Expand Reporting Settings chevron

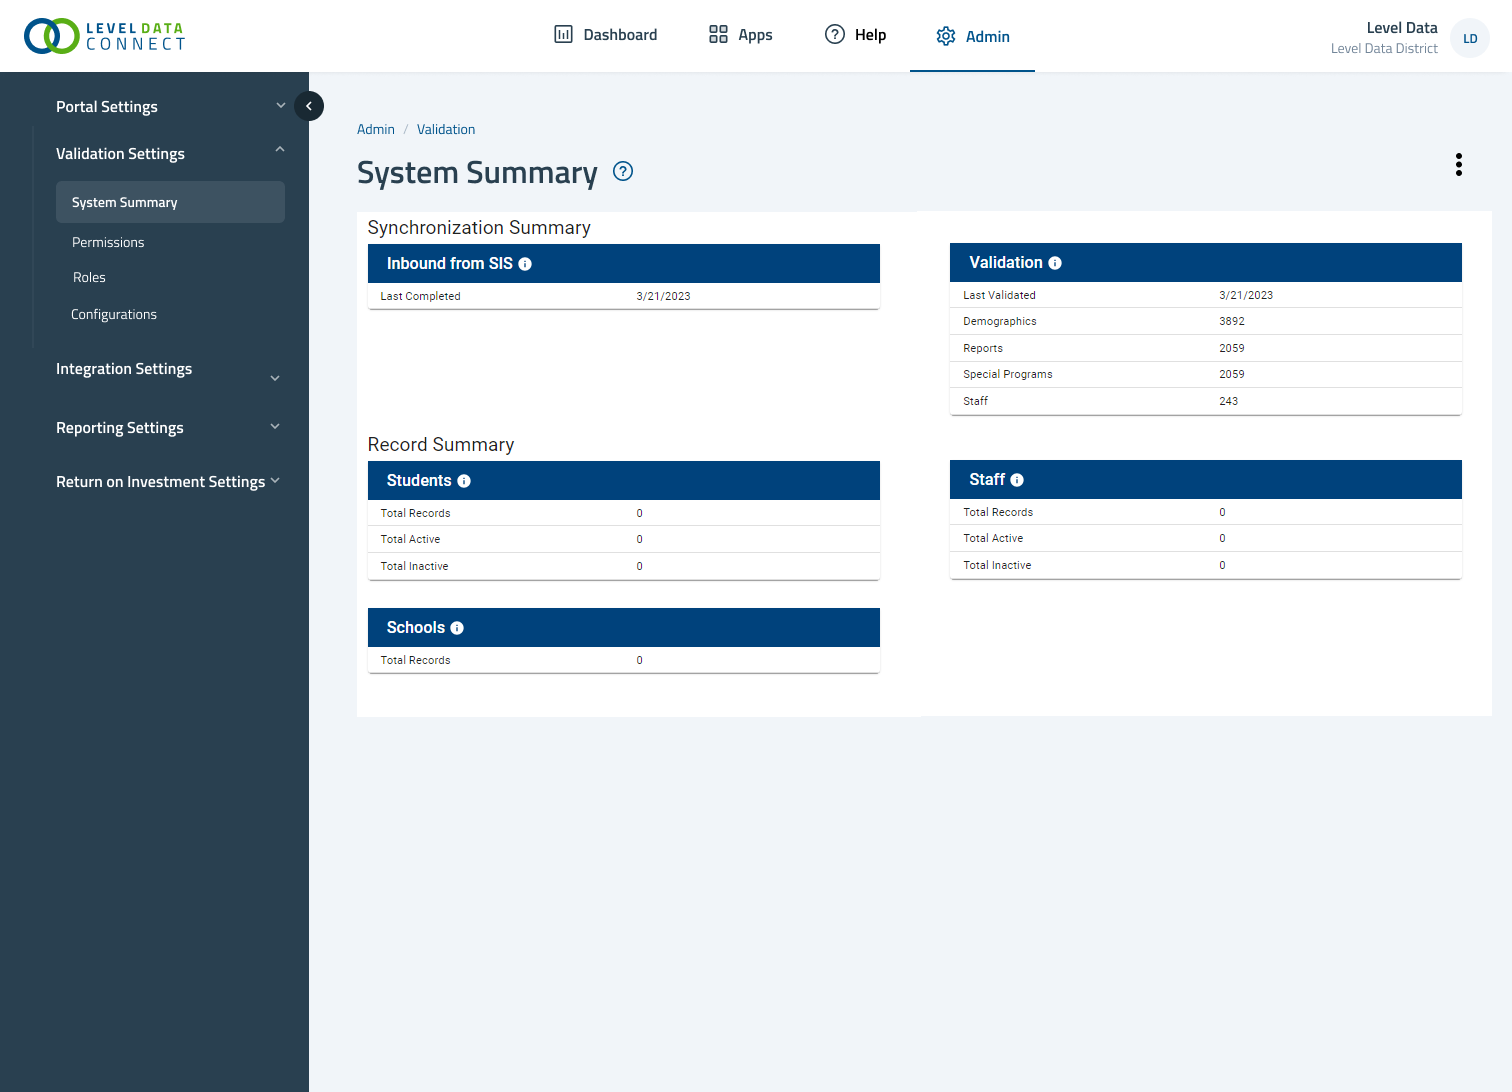(275, 426)
